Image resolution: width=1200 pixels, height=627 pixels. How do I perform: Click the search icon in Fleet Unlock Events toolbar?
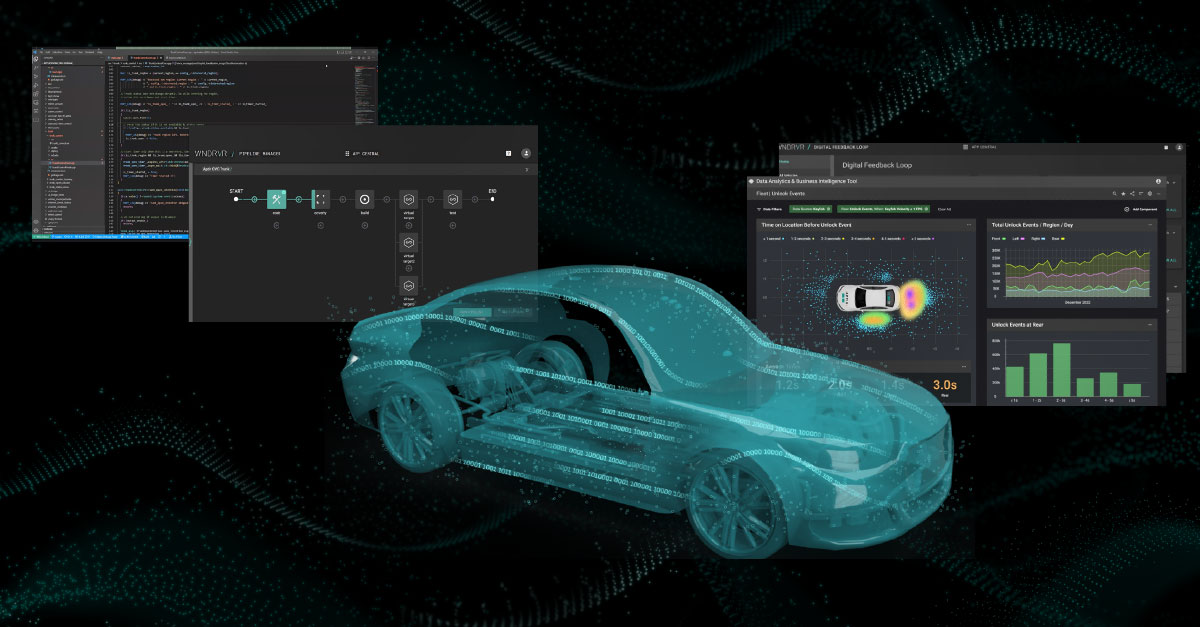(x=1114, y=194)
